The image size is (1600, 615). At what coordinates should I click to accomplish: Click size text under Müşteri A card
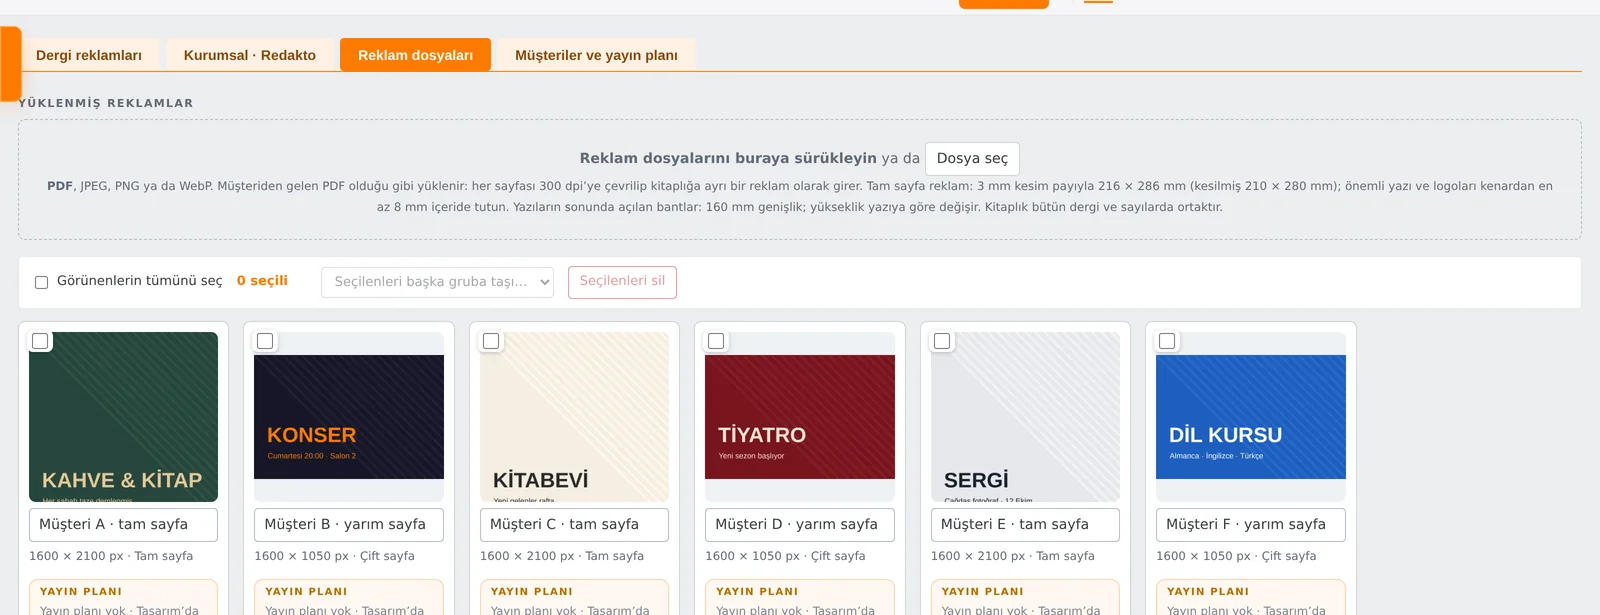tap(111, 556)
